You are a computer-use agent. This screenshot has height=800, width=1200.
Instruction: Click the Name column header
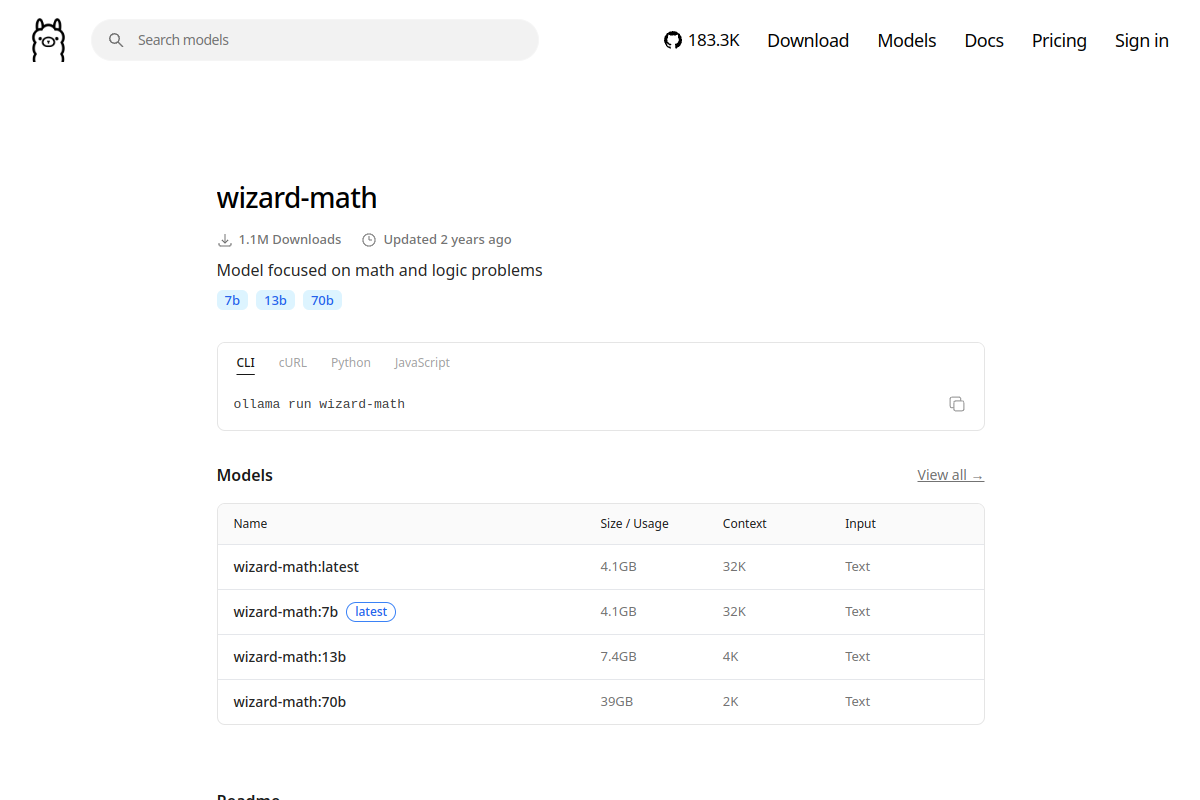coord(250,524)
